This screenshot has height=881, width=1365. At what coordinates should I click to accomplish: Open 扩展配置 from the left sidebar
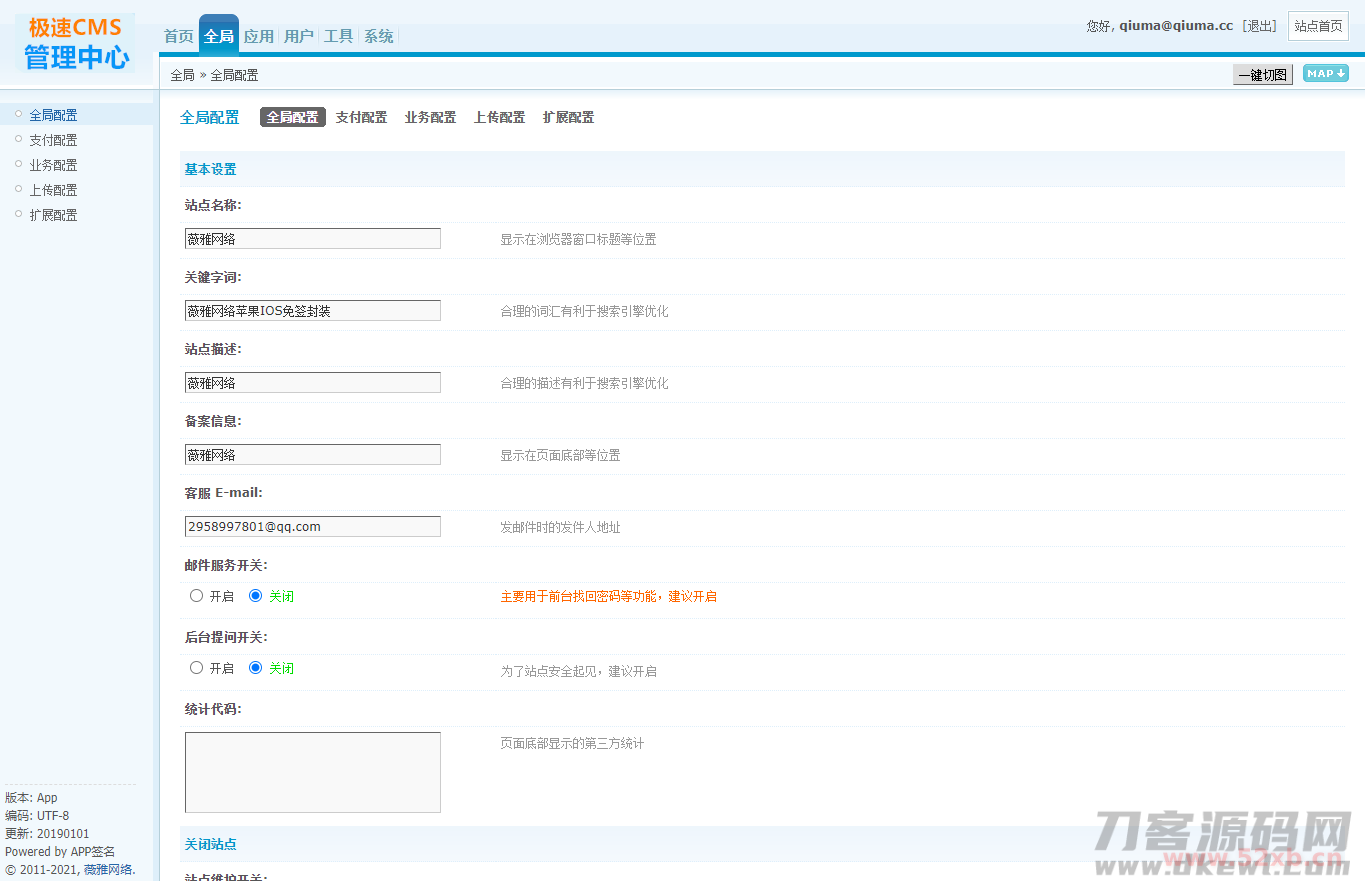[53, 215]
